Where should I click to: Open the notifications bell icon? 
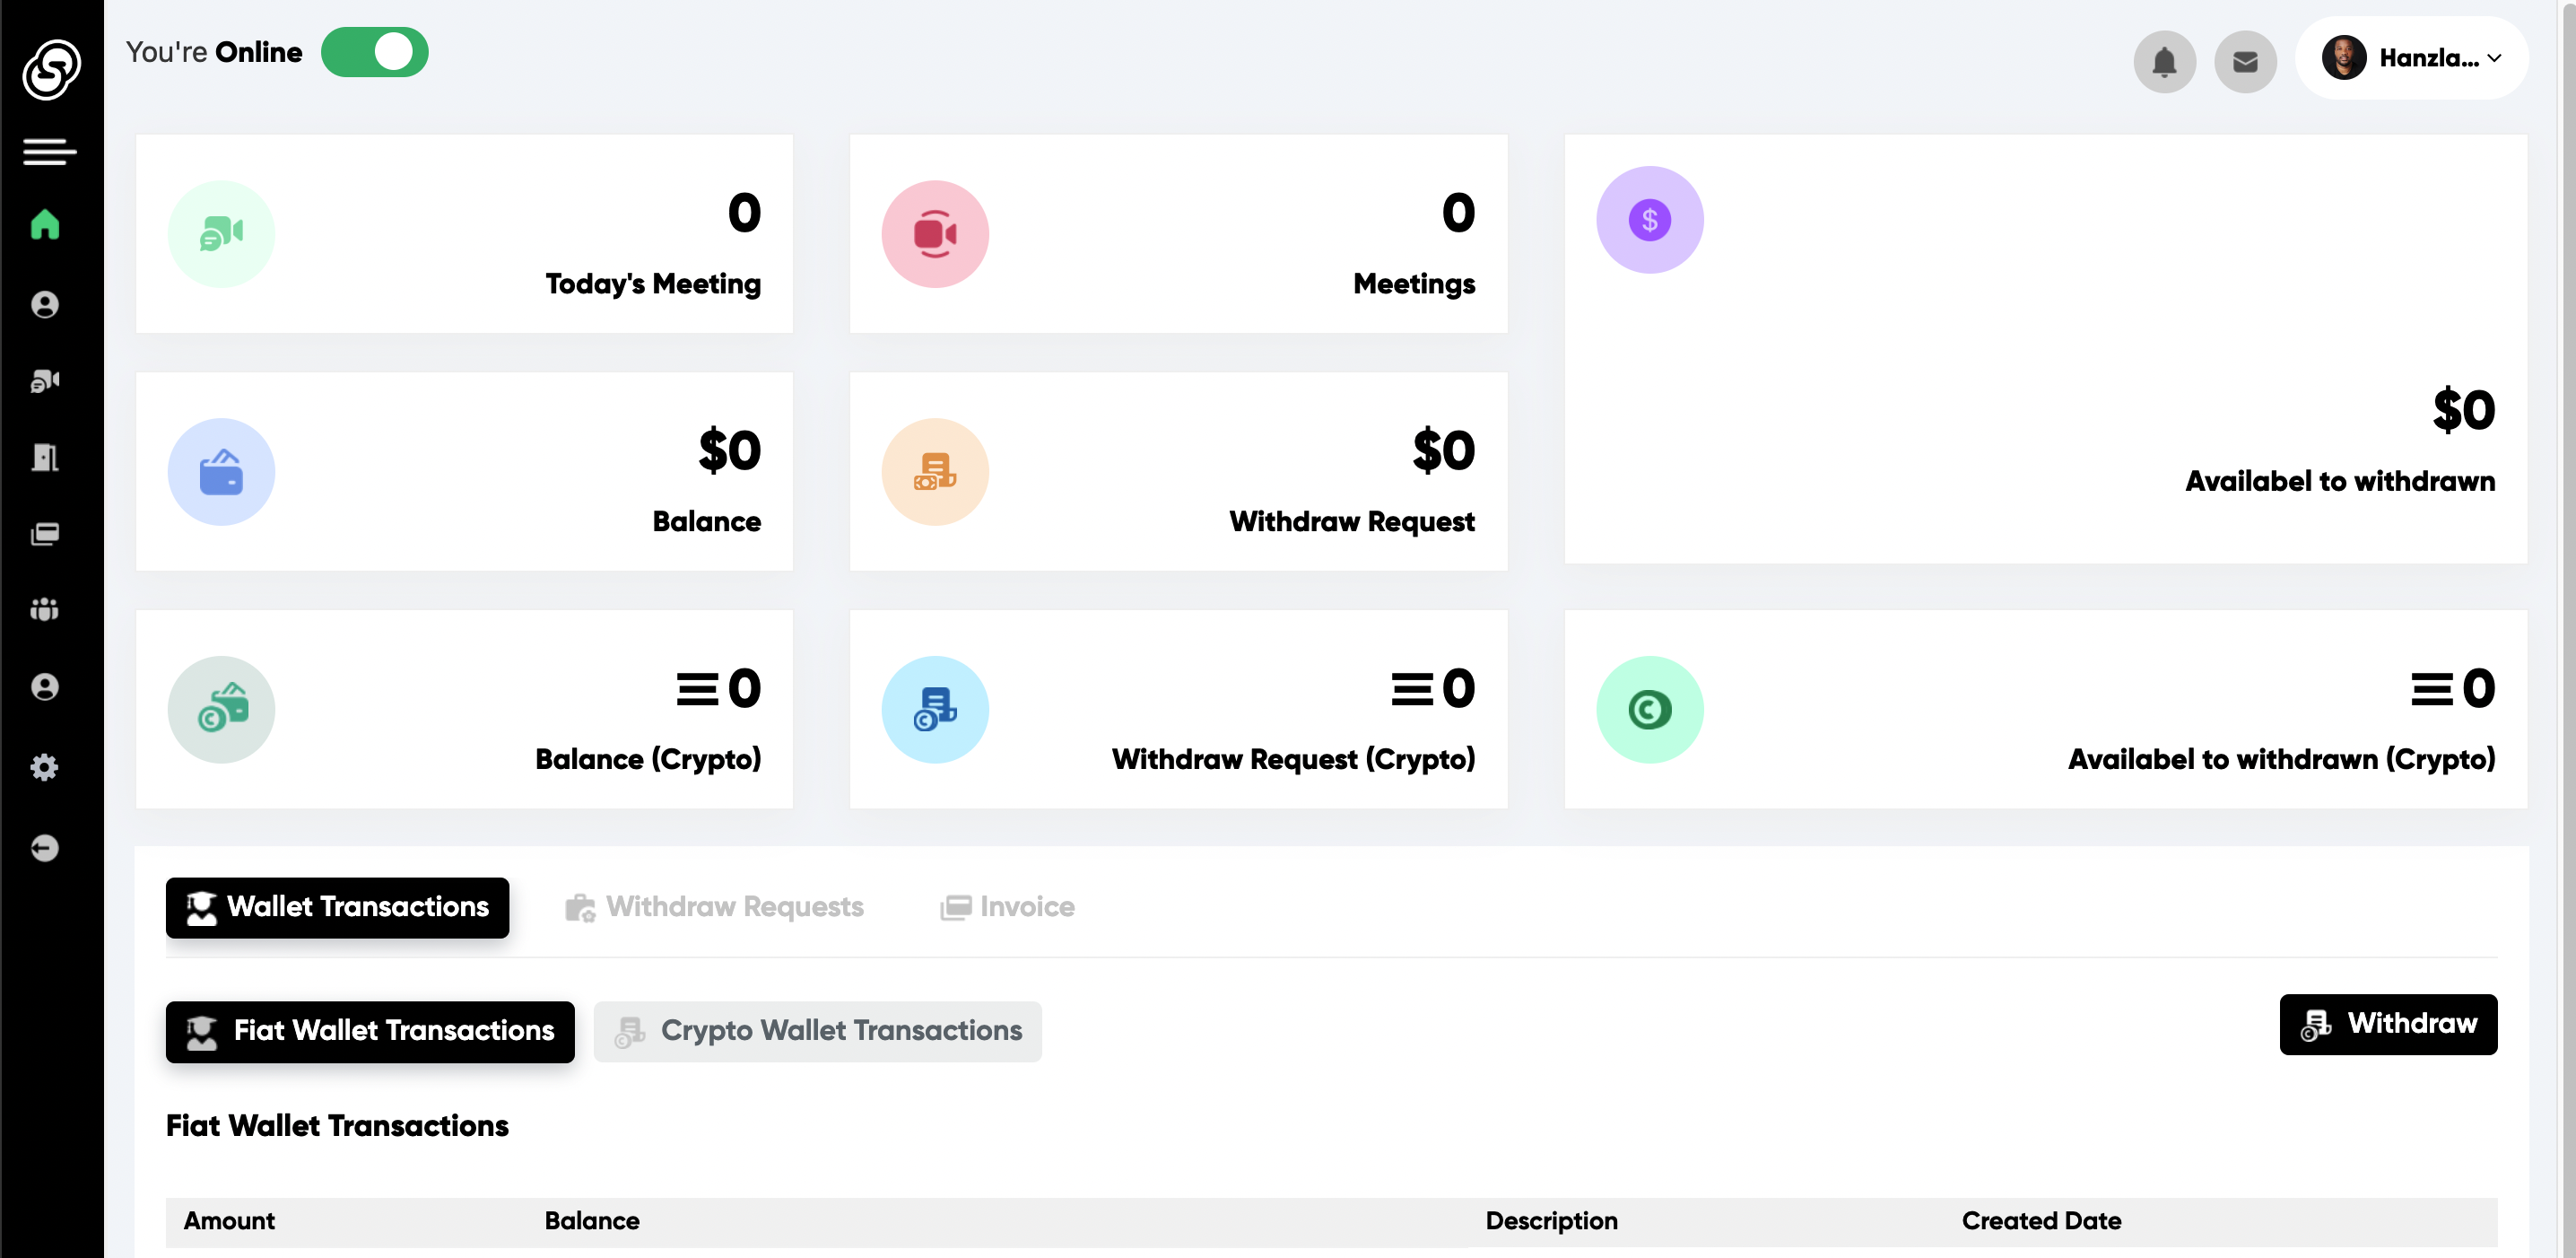coord(2165,61)
